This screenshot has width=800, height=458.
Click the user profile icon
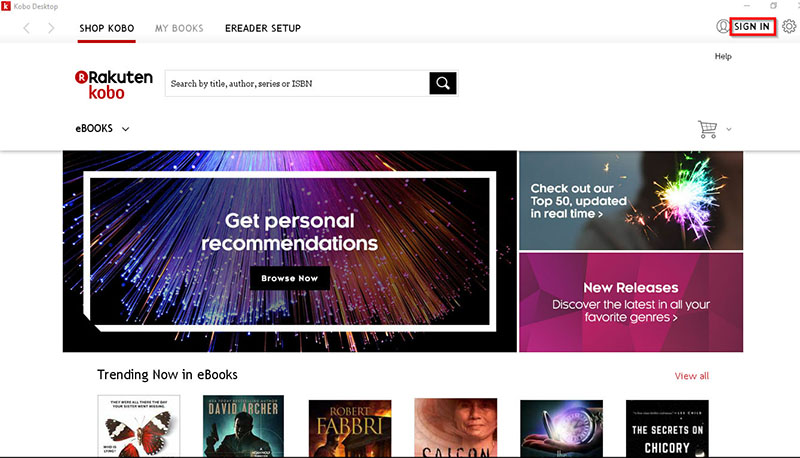(x=723, y=26)
